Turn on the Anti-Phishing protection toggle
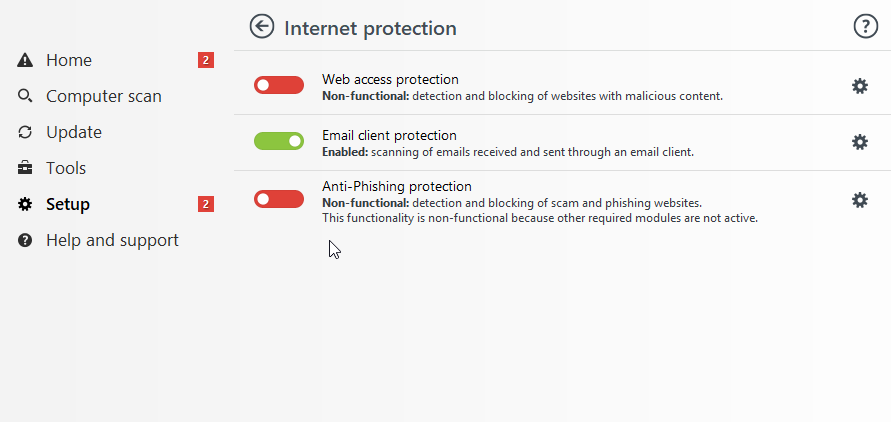 pyautogui.click(x=279, y=199)
